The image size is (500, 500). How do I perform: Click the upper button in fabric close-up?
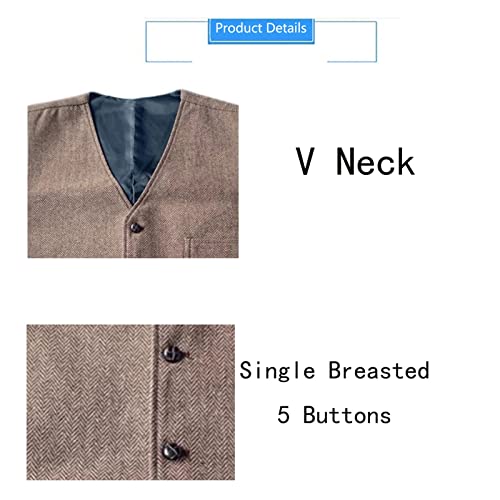(x=172, y=354)
